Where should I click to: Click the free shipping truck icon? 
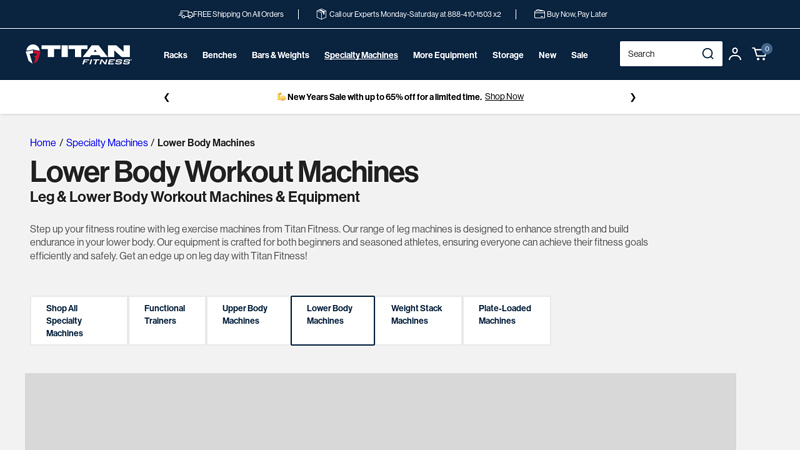186,14
